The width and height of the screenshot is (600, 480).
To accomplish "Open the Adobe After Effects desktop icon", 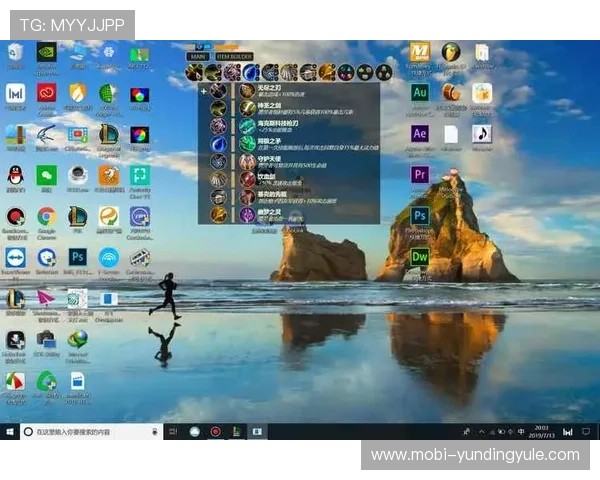I will [x=420, y=134].
